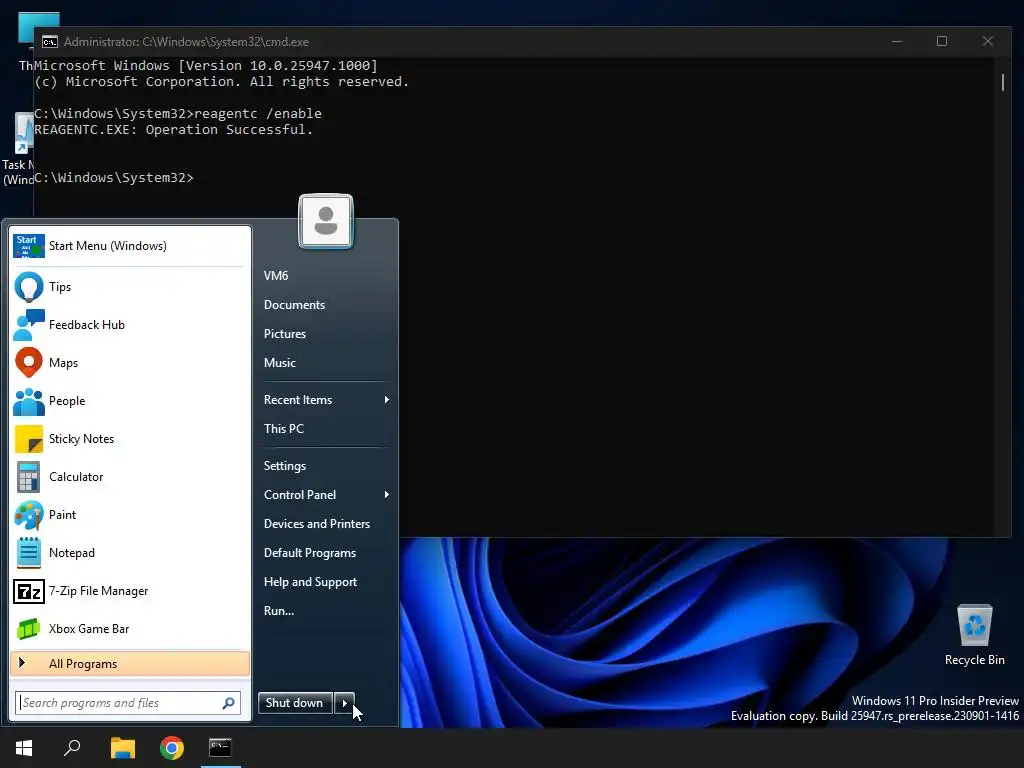The image size is (1024, 768).
Task: Maximize the cmd.exe window
Action: 942,41
